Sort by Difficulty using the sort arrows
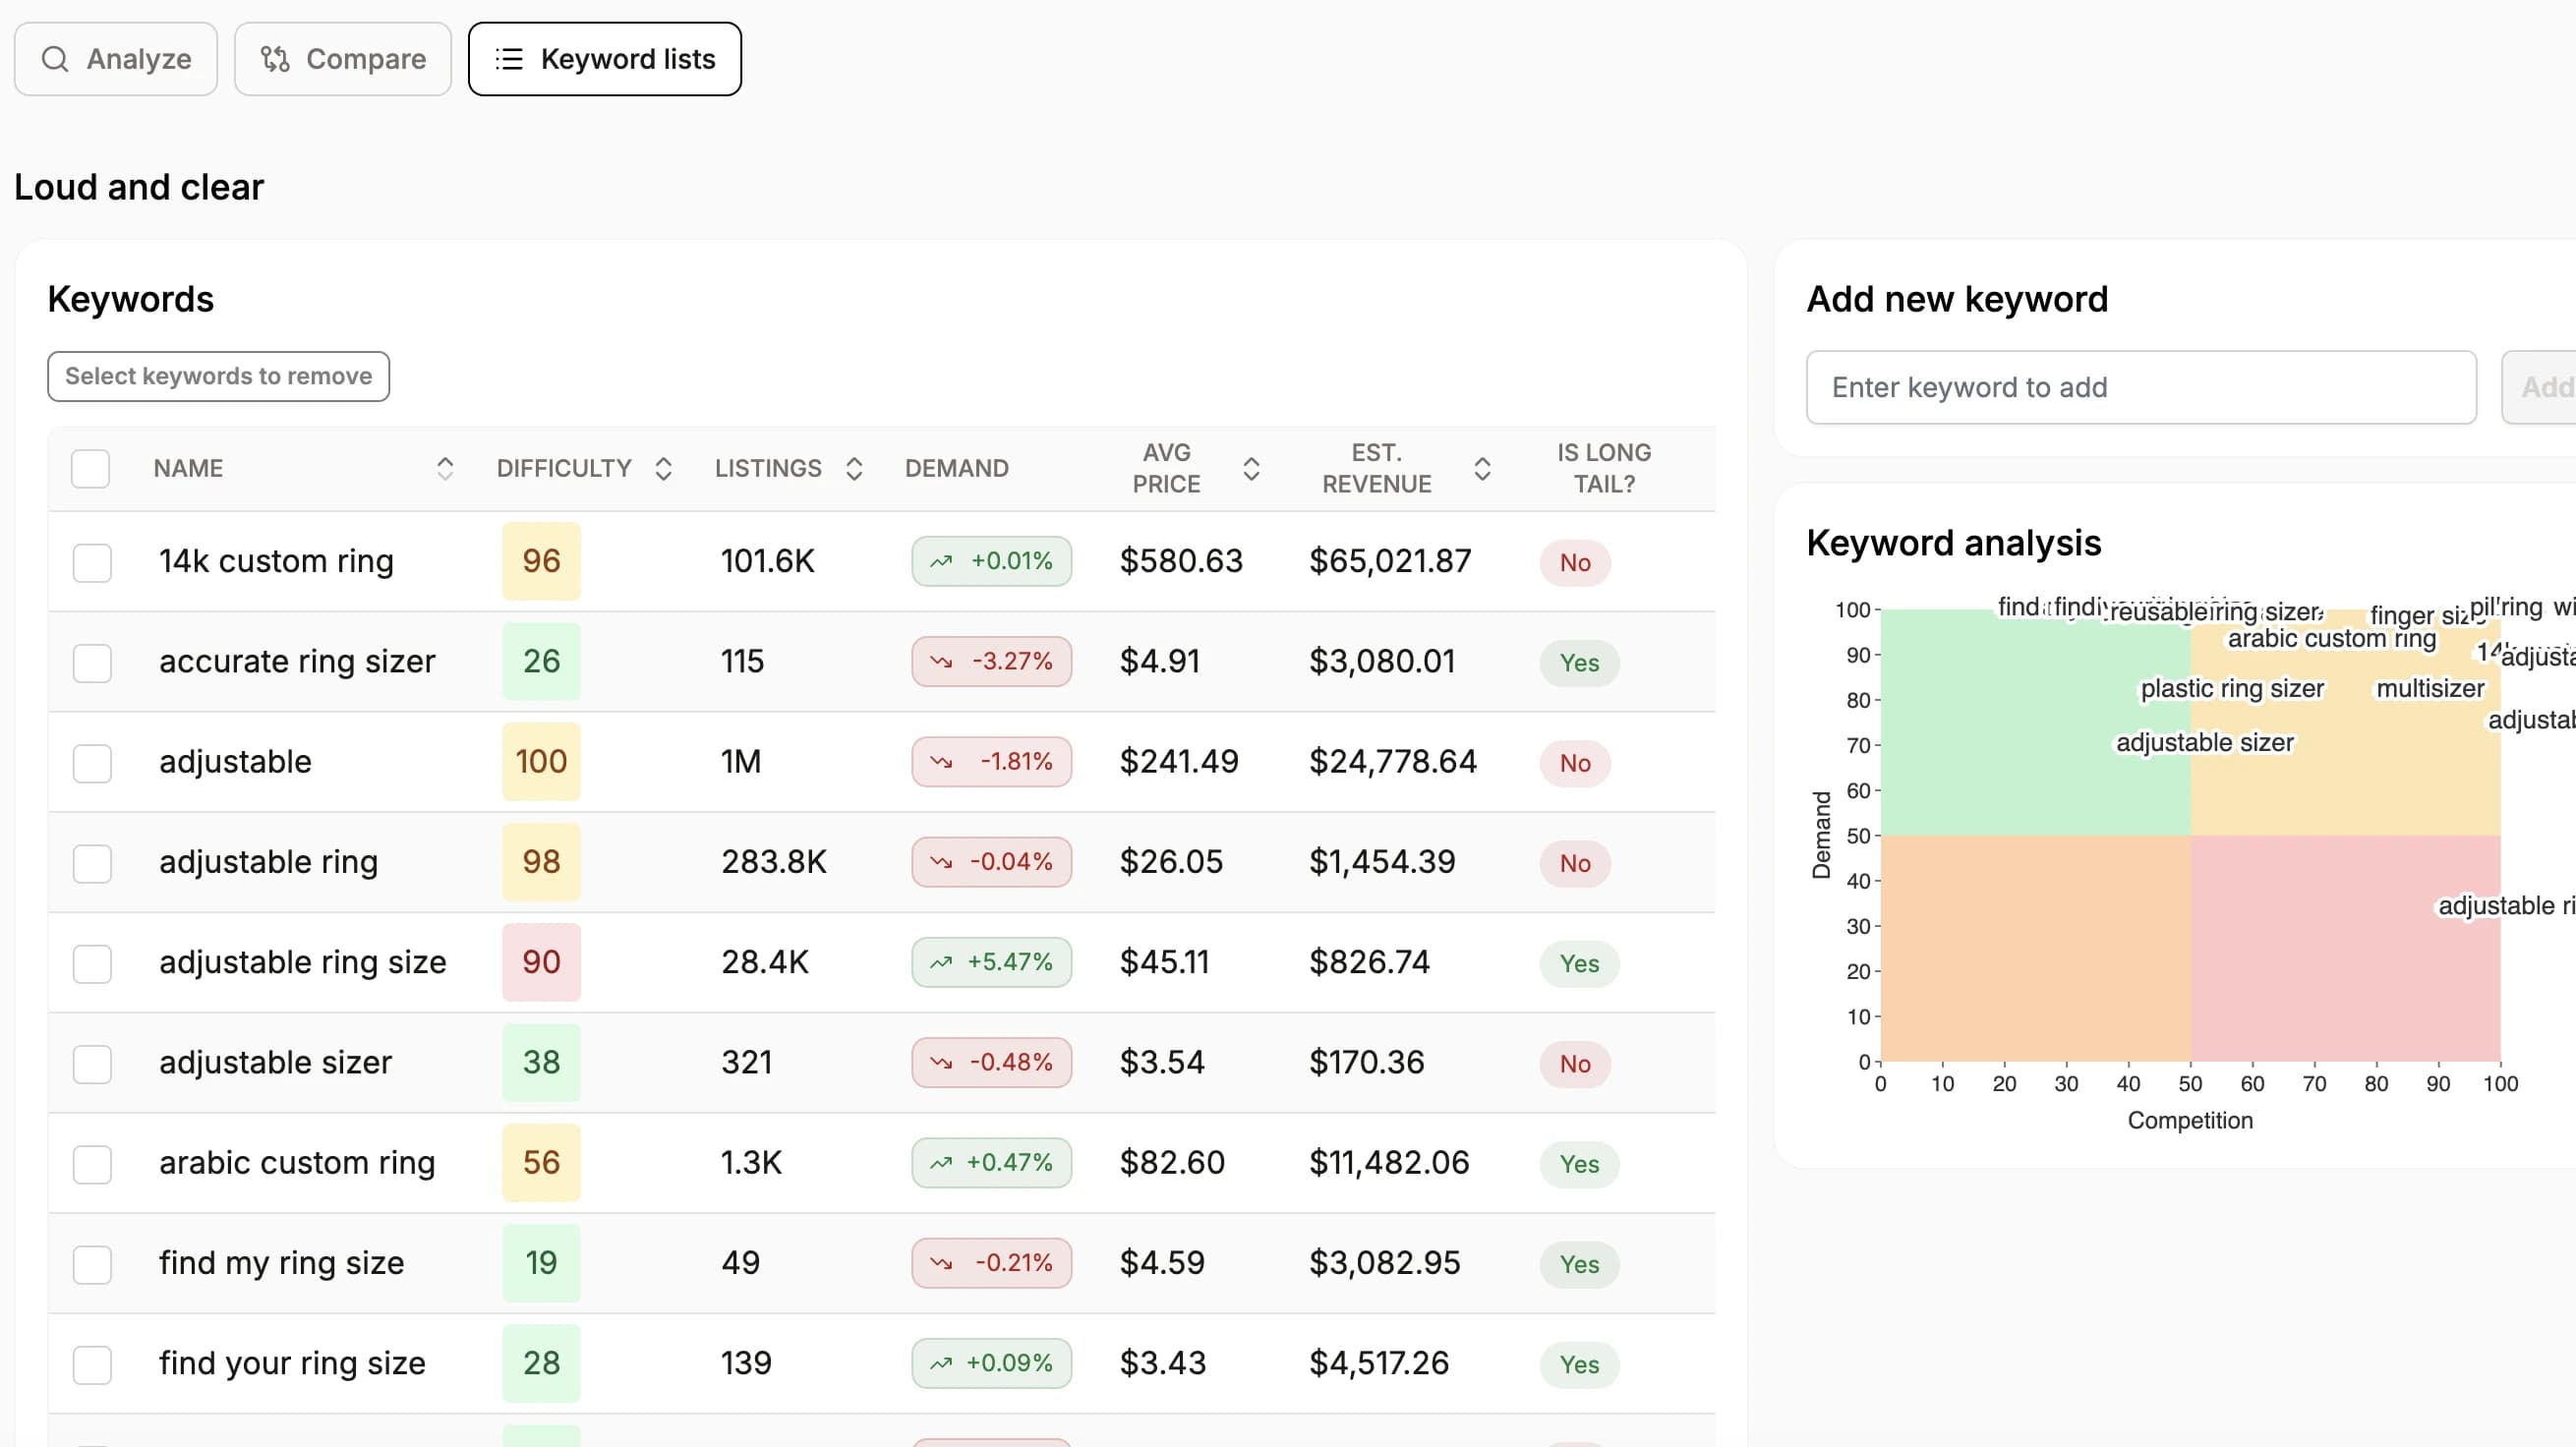 (x=663, y=469)
